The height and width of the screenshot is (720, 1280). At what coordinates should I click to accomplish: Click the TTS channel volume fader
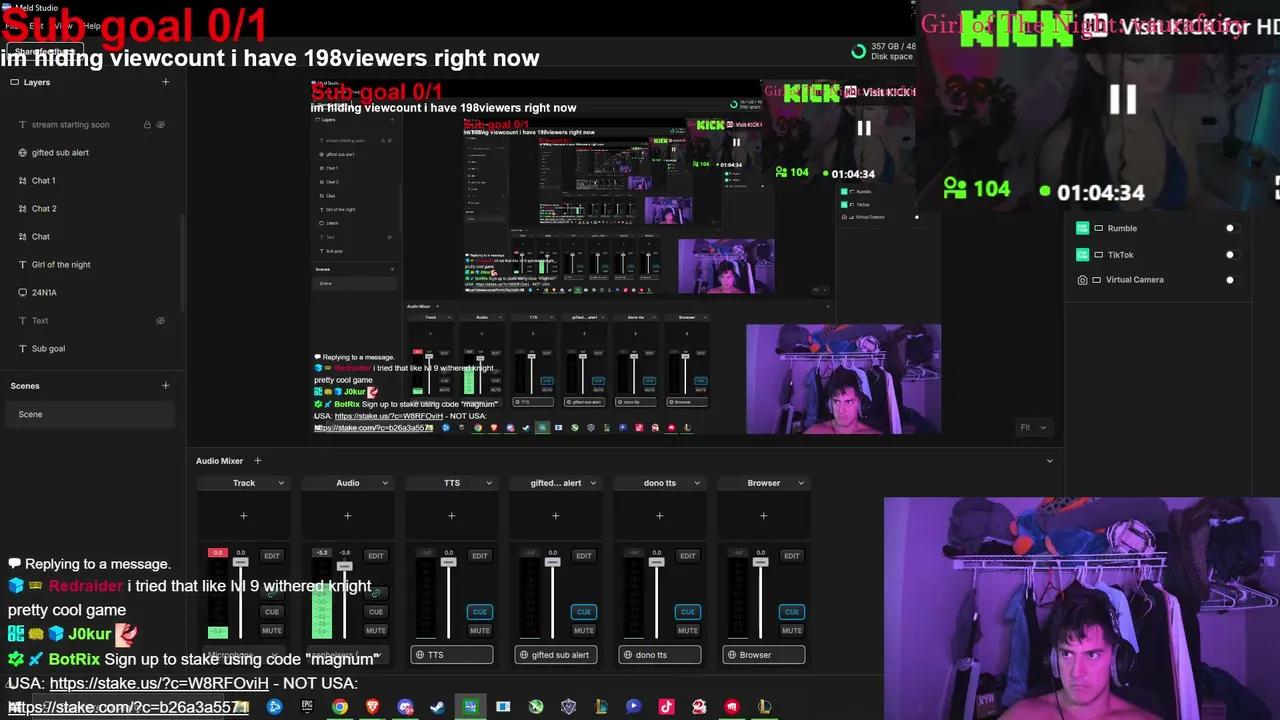pyautogui.click(x=448, y=563)
